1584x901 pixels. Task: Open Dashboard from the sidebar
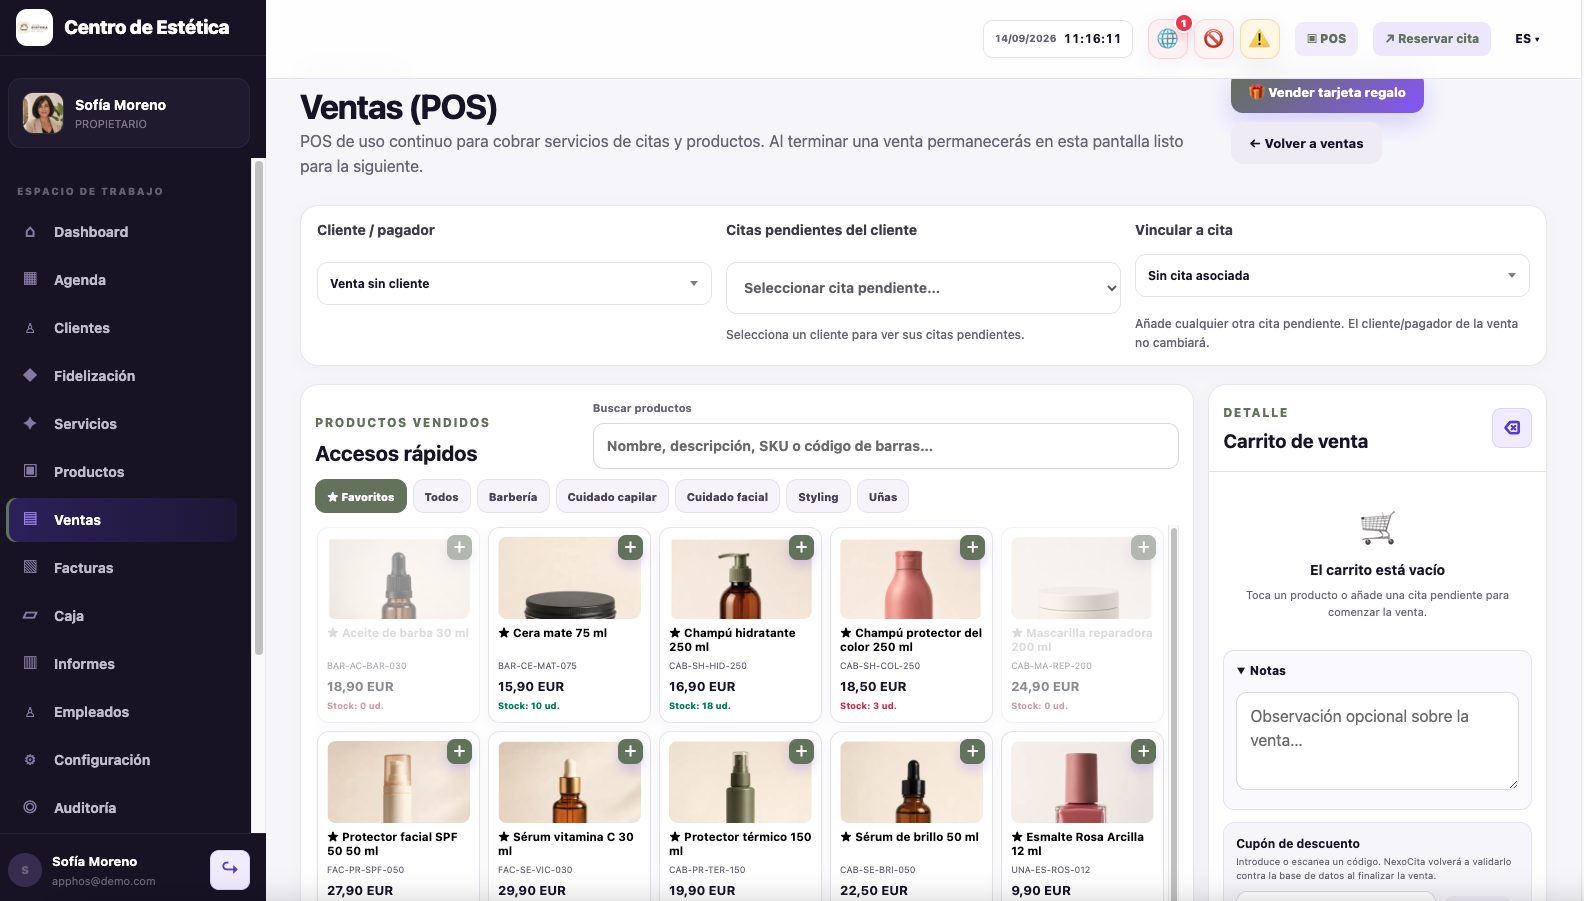[122, 232]
